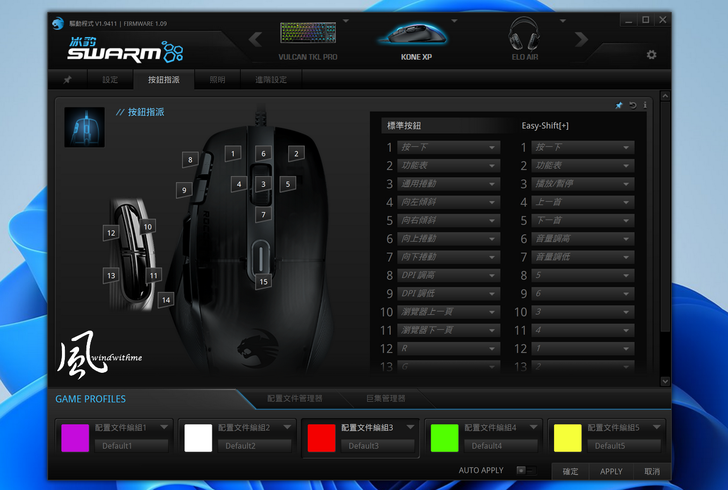Open Easy-Shift button 10 dropdown
This screenshot has height=490, width=728.
click(583, 312)
